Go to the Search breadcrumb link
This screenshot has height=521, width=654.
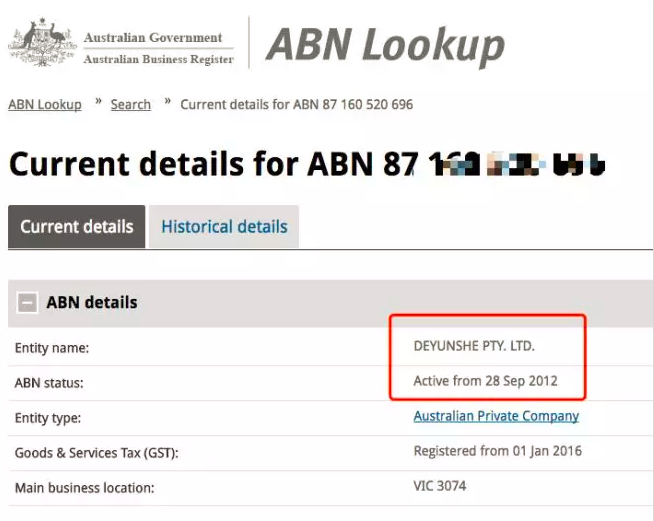131,105
